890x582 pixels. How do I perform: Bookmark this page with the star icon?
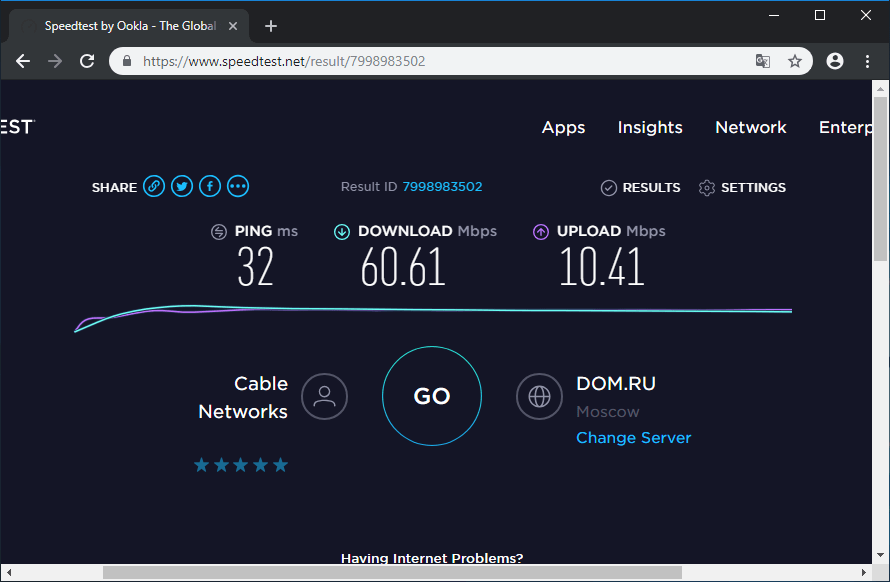pyautogui.click(x=795, y=61)
